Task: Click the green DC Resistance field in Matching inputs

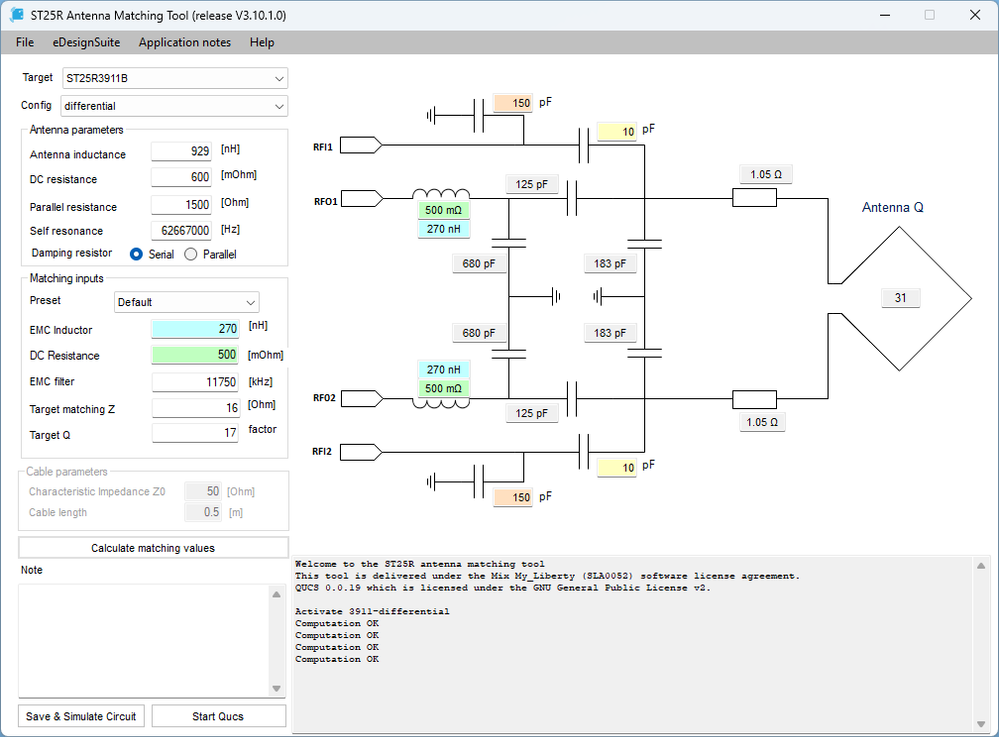Action: click(195, 355)
